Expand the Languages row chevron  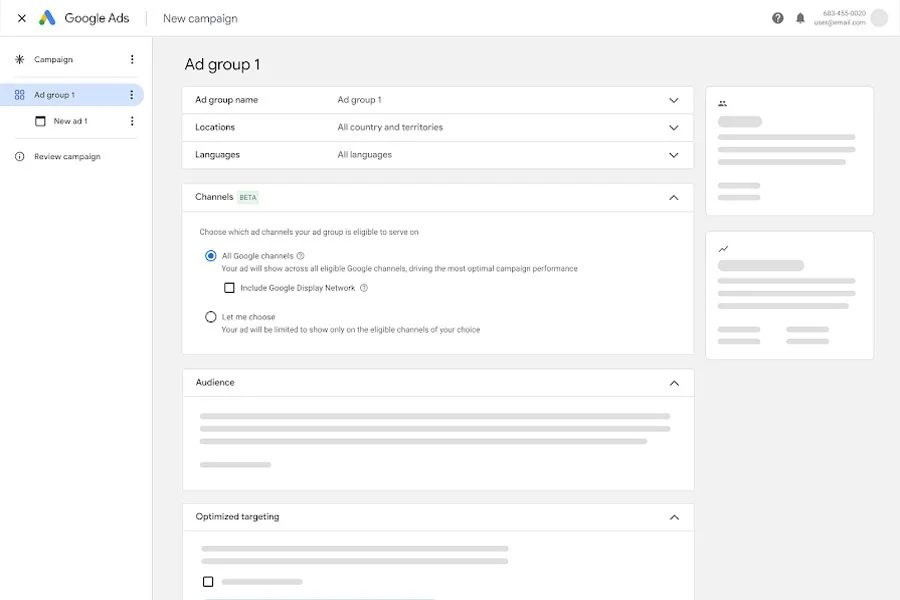[674, 155]
